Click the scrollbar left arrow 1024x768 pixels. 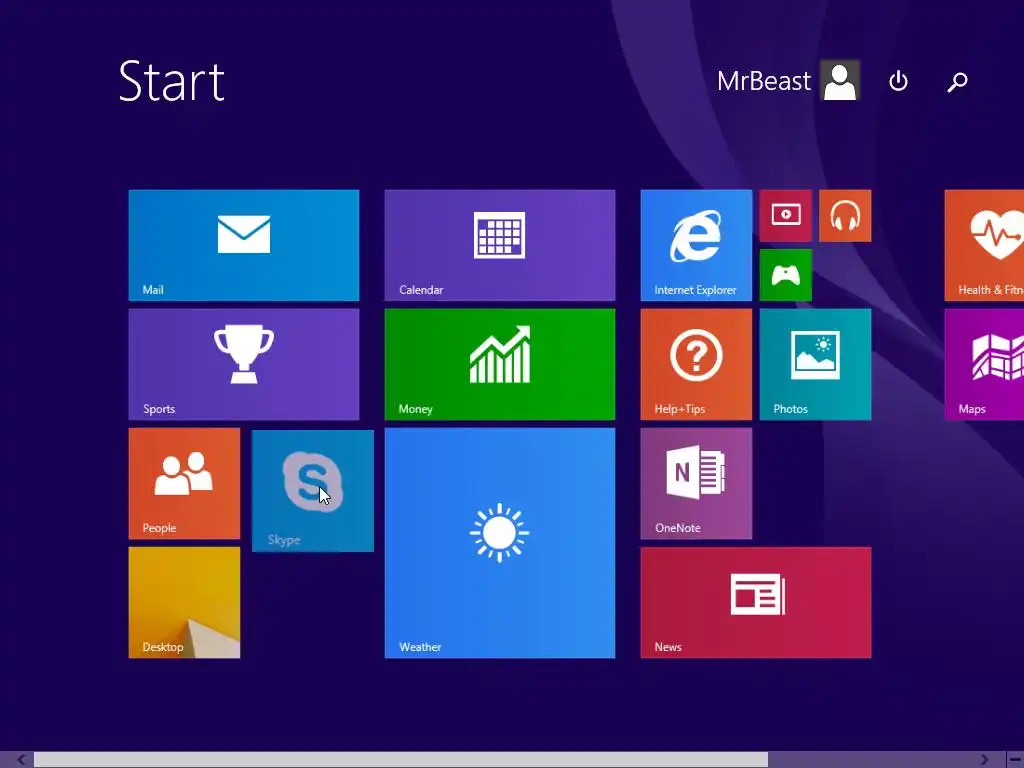point(21,760)
